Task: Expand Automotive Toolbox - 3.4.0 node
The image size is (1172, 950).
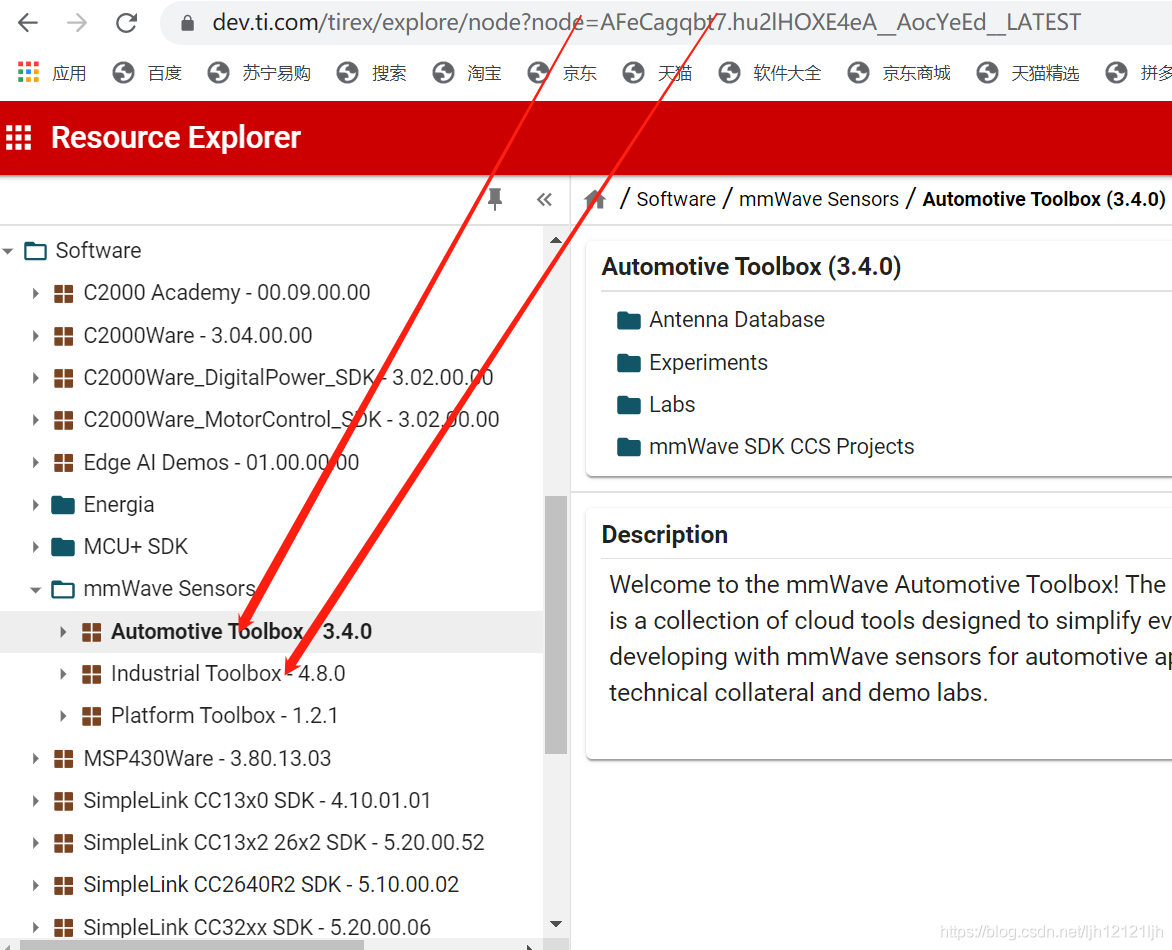Action: coord(63,632)
